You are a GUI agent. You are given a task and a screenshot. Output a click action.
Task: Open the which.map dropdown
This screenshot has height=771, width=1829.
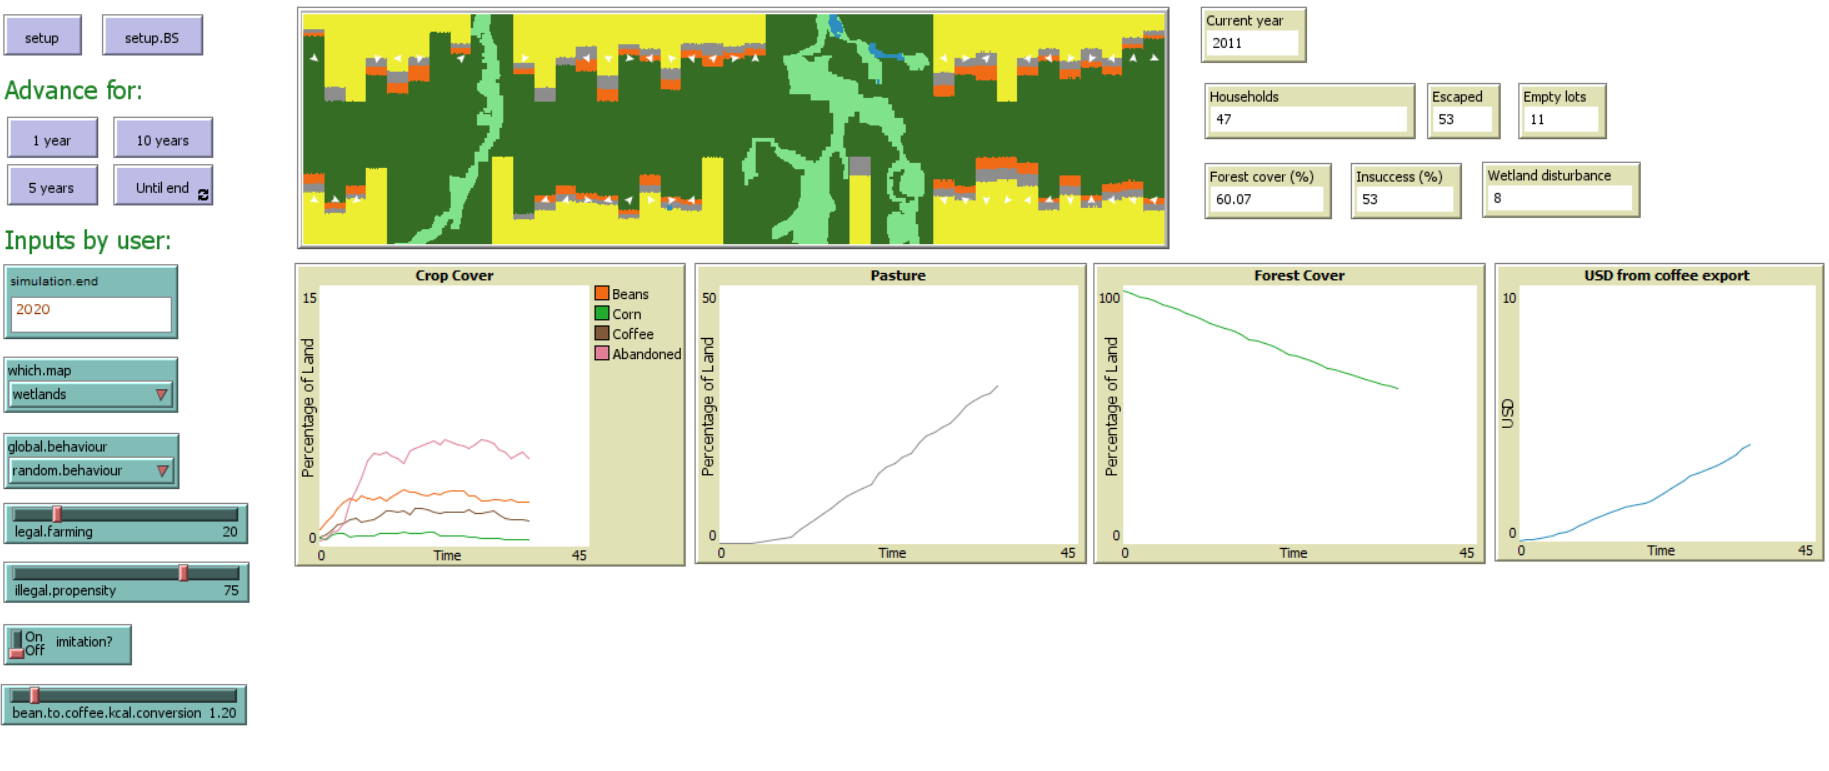coord(90,395)
